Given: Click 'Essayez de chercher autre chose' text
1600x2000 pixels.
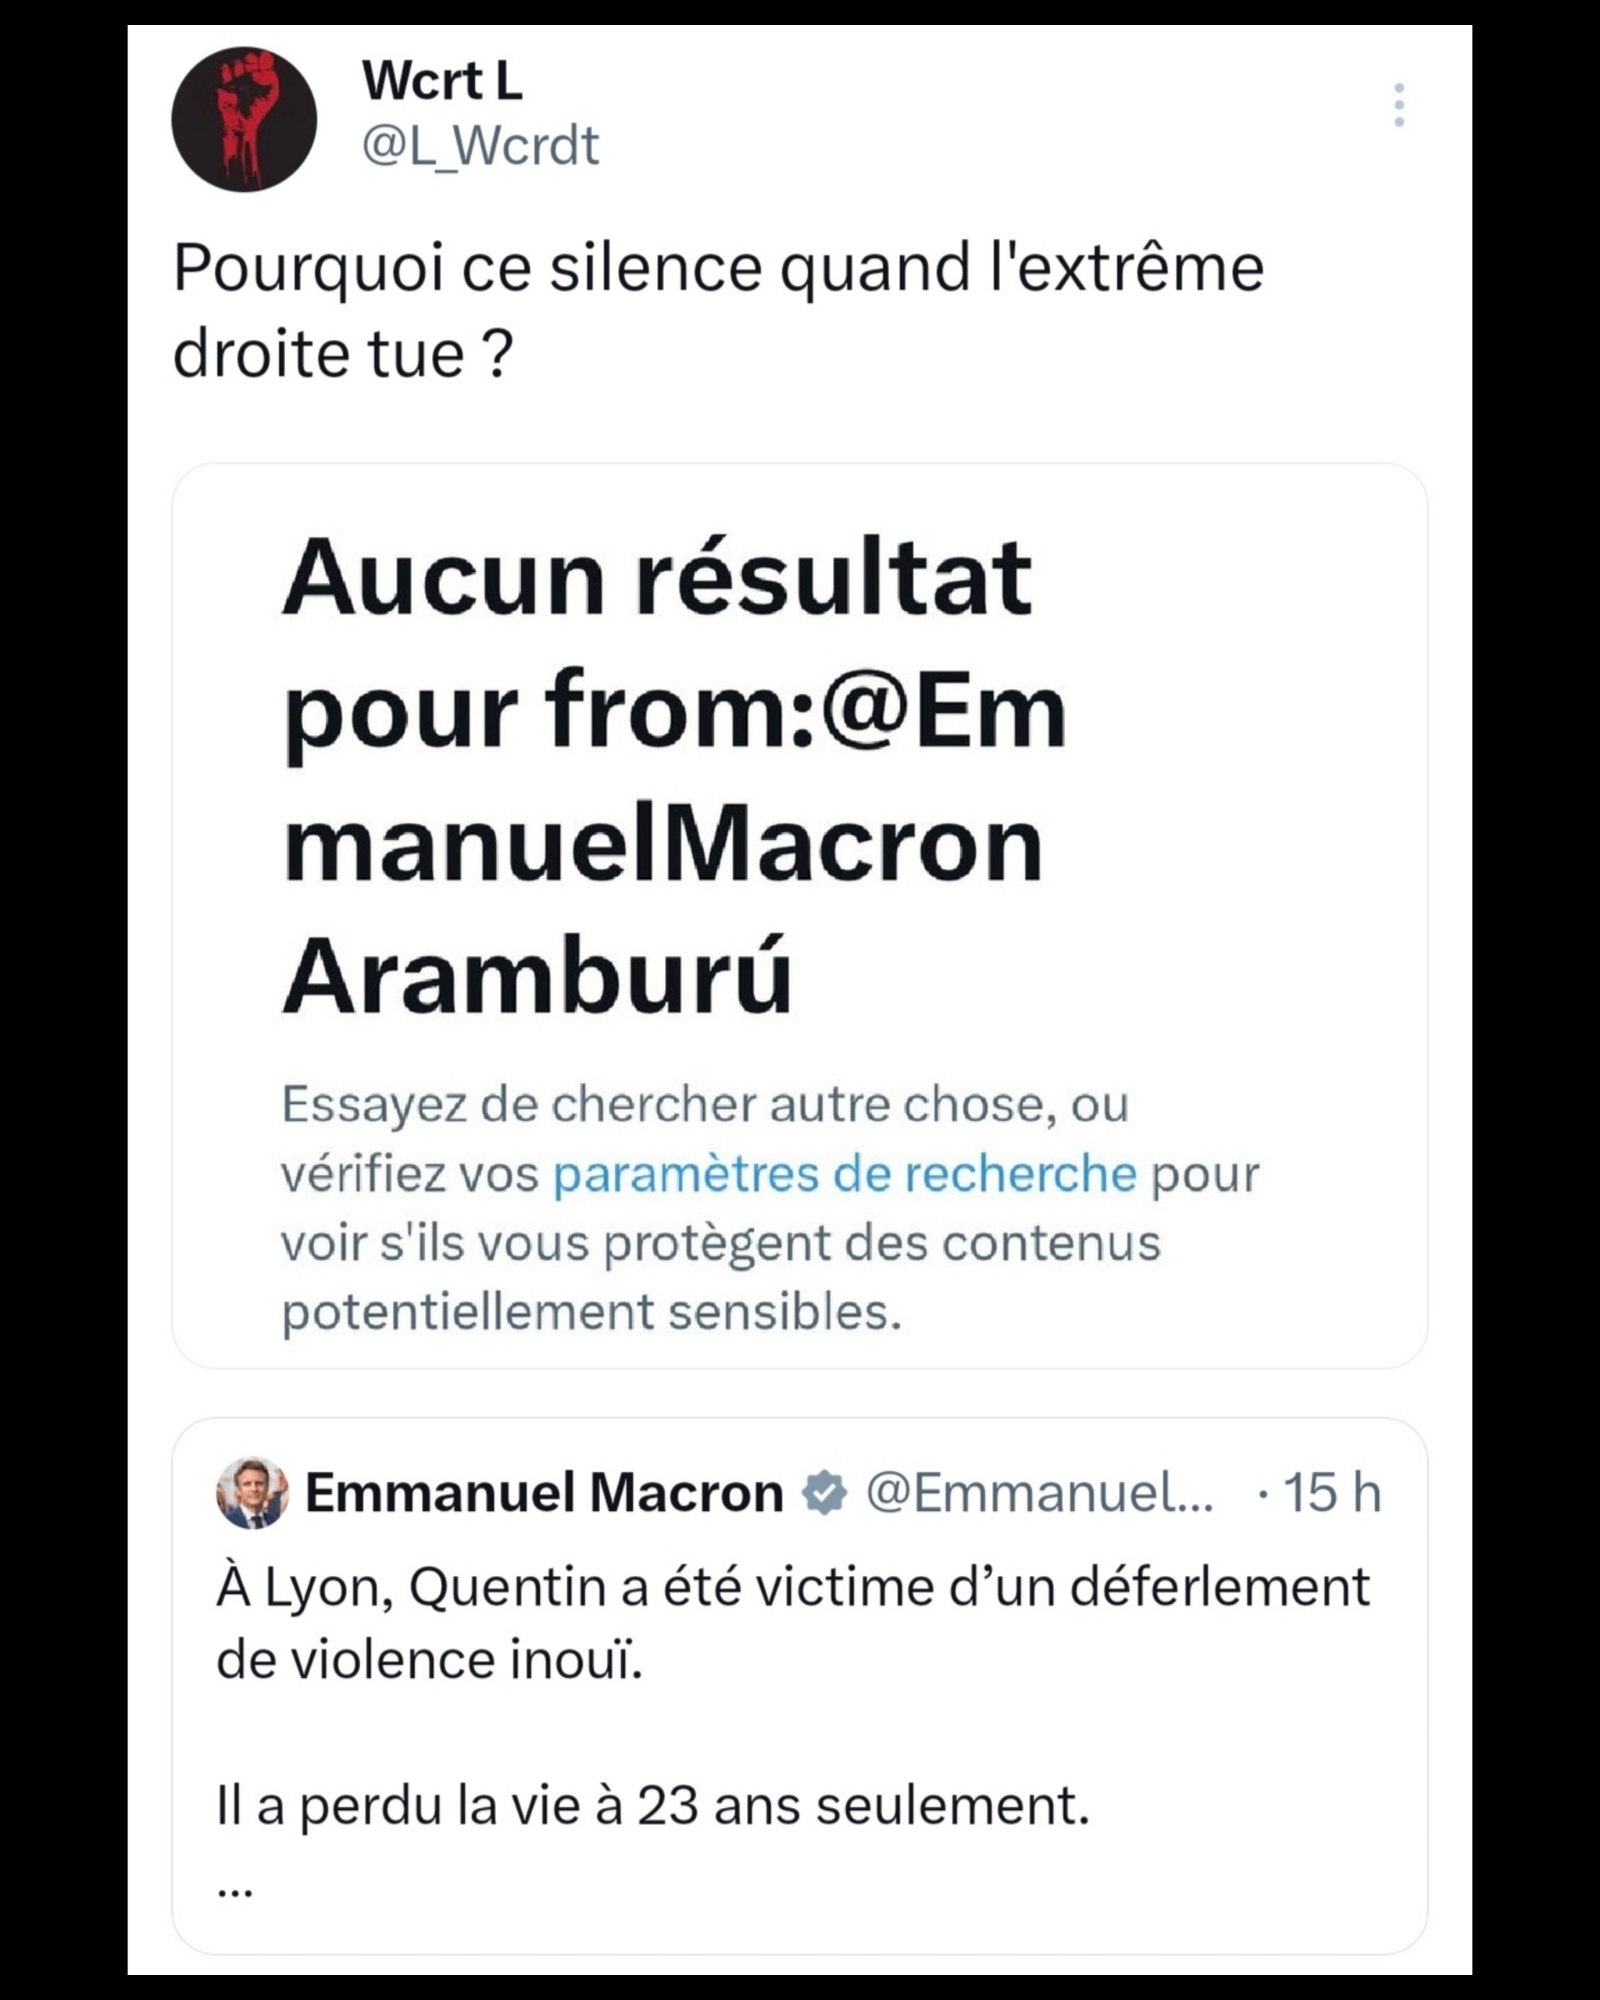Looking at the screenshot, I should tap(705, 1105).
